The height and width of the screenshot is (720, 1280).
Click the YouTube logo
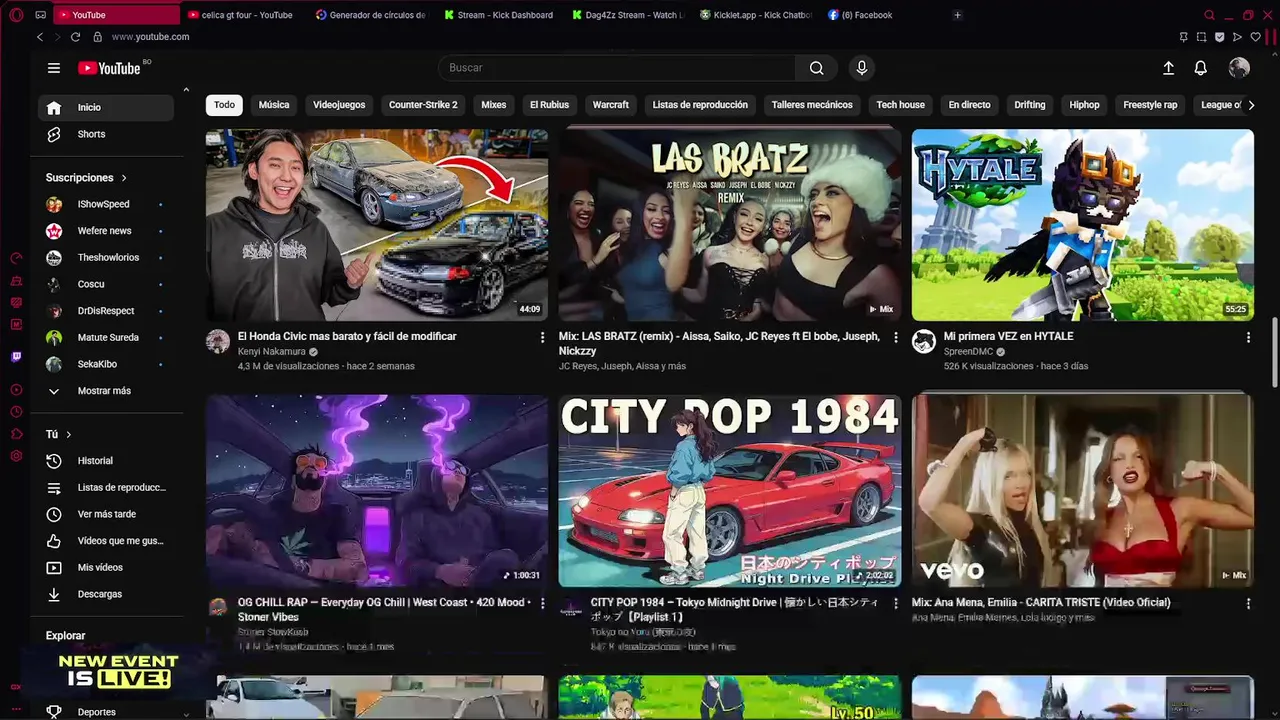tap(110, 68)
